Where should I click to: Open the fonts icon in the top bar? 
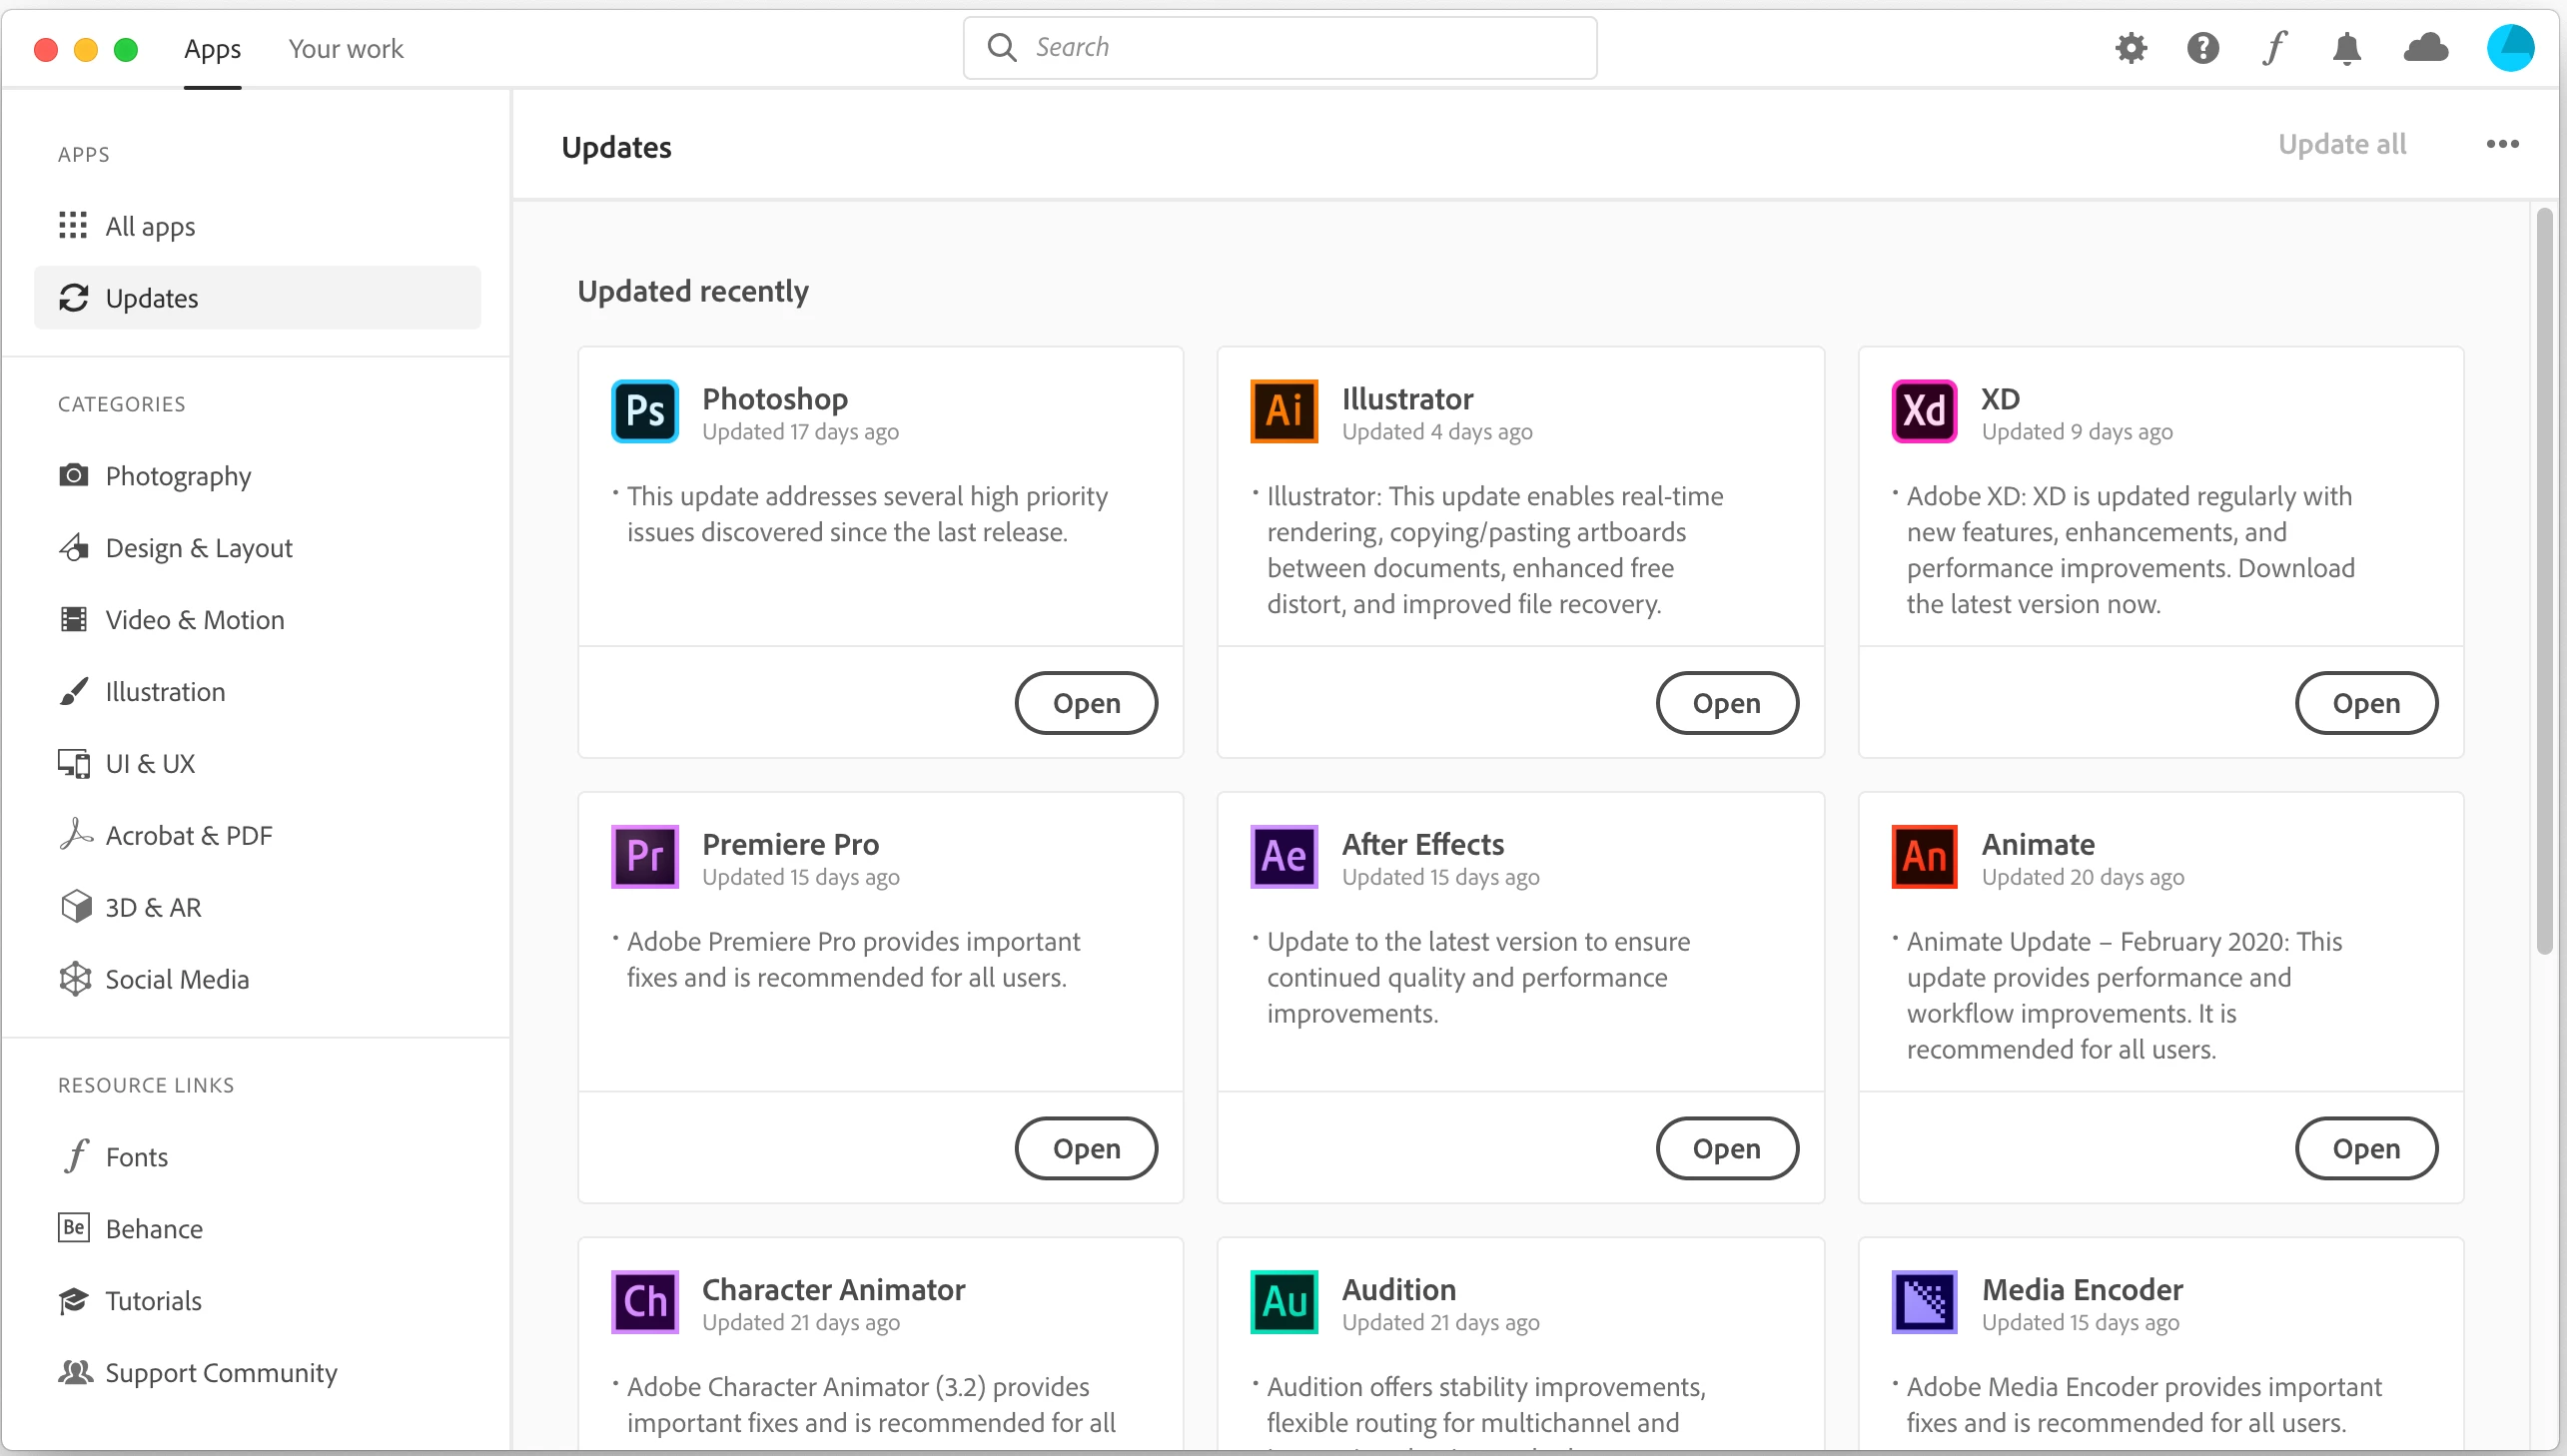pyautogui.click(x=2275, y=48)
